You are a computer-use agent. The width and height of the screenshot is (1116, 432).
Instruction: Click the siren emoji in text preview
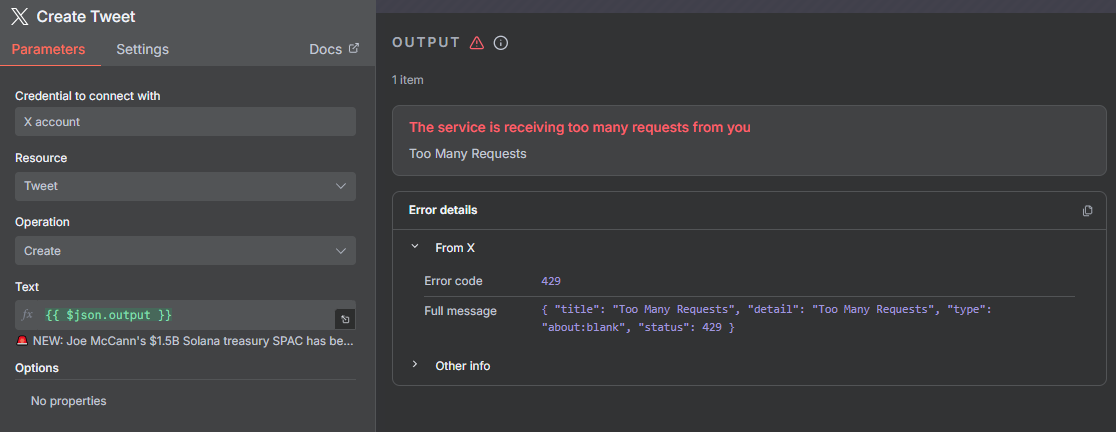click(22, 341)
